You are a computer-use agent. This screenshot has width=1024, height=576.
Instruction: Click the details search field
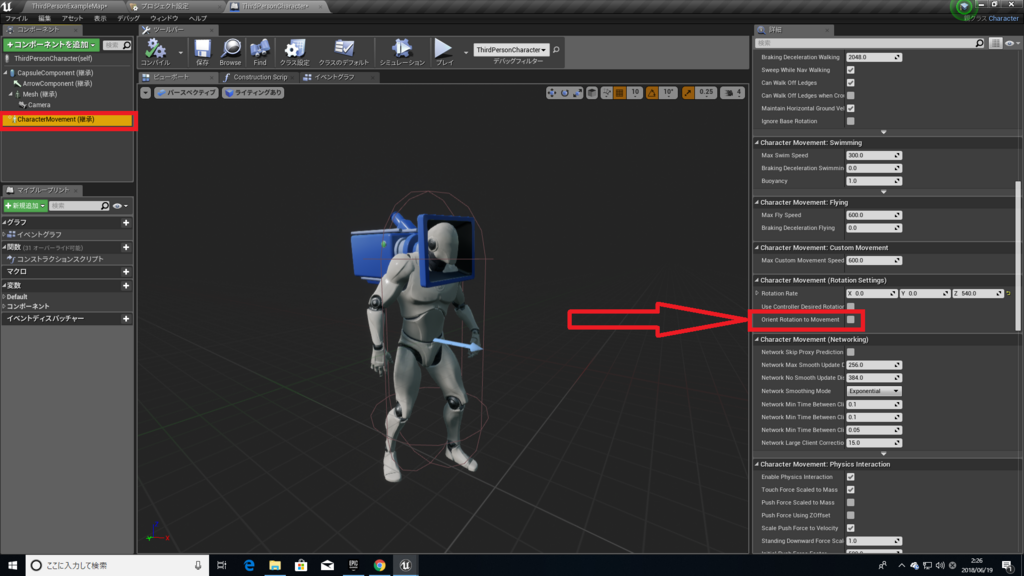[869, 43]
